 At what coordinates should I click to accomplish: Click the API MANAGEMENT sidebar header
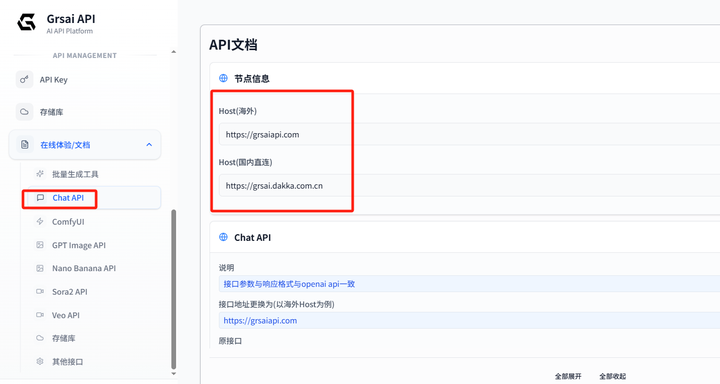[x=84, y=56]
